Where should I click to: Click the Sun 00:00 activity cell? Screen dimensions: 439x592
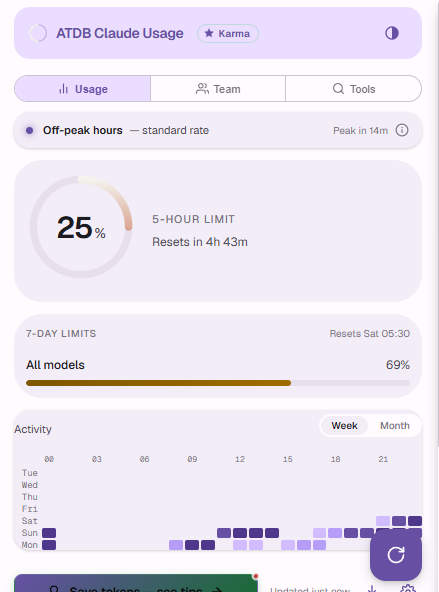pyautogui.click(x=49, y=533)
